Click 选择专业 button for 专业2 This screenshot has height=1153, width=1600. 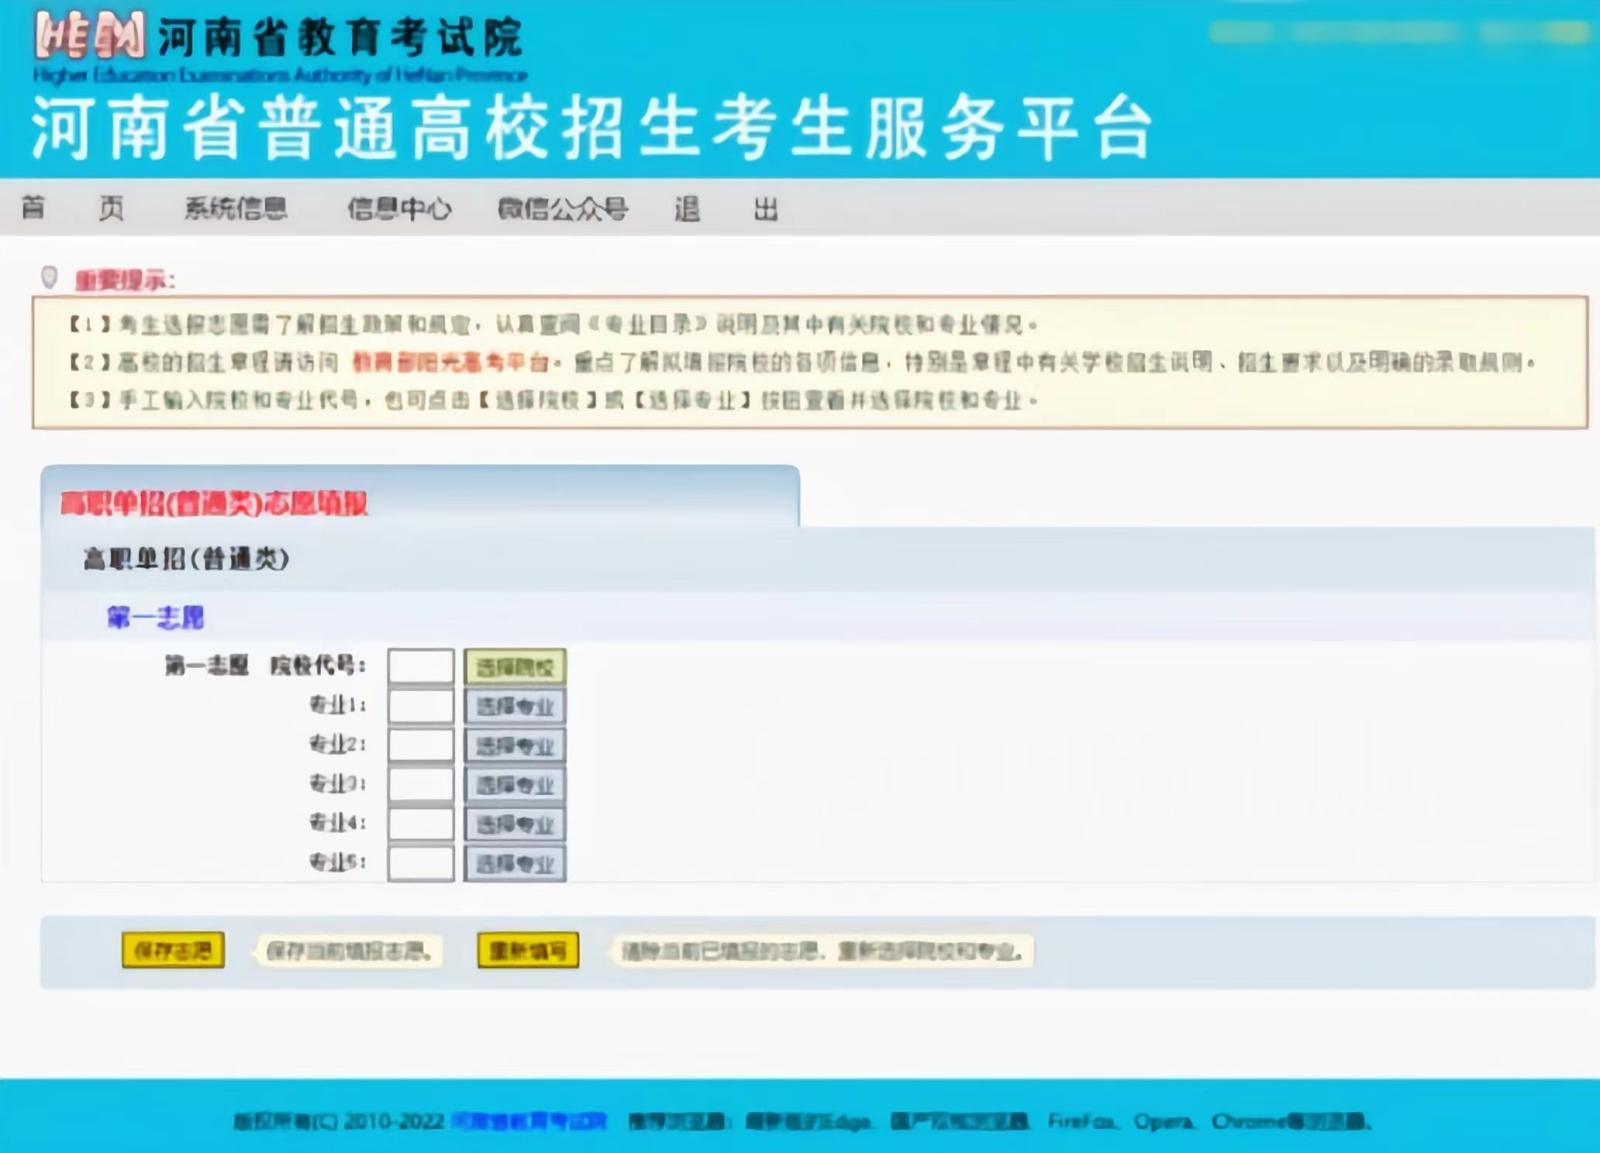pyautogui.click(x=515, y=746)
